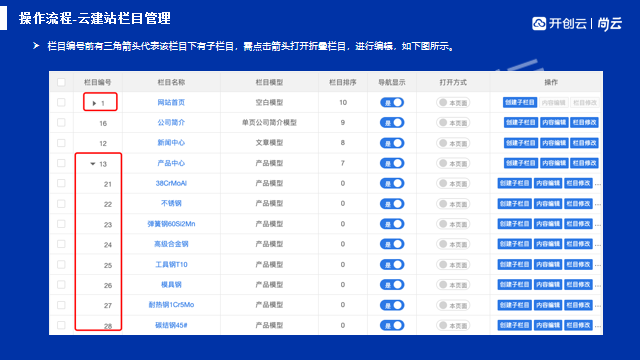This screenshot has width=640, height=360.
Task: Check the checkbox for 新闻中心 row
Action: pos(61,143)
